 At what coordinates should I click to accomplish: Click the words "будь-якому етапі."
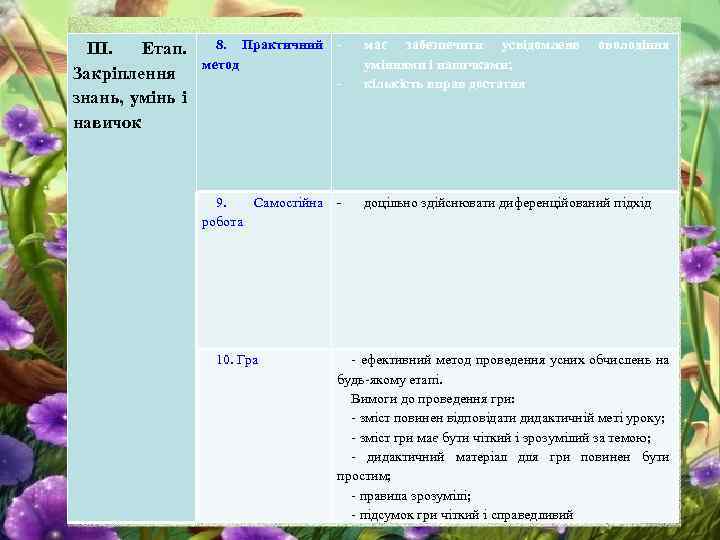(x=389, y=380)
